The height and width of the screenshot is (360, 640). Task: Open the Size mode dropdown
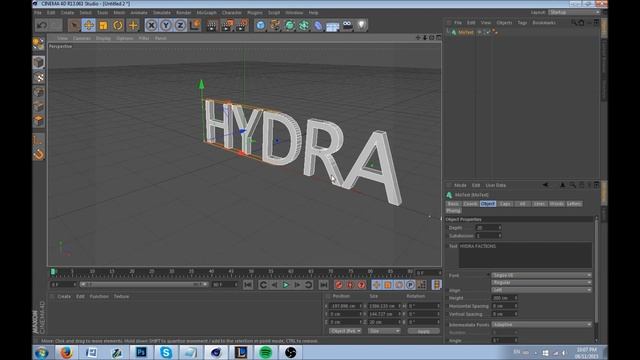click(x=384, y=331)
